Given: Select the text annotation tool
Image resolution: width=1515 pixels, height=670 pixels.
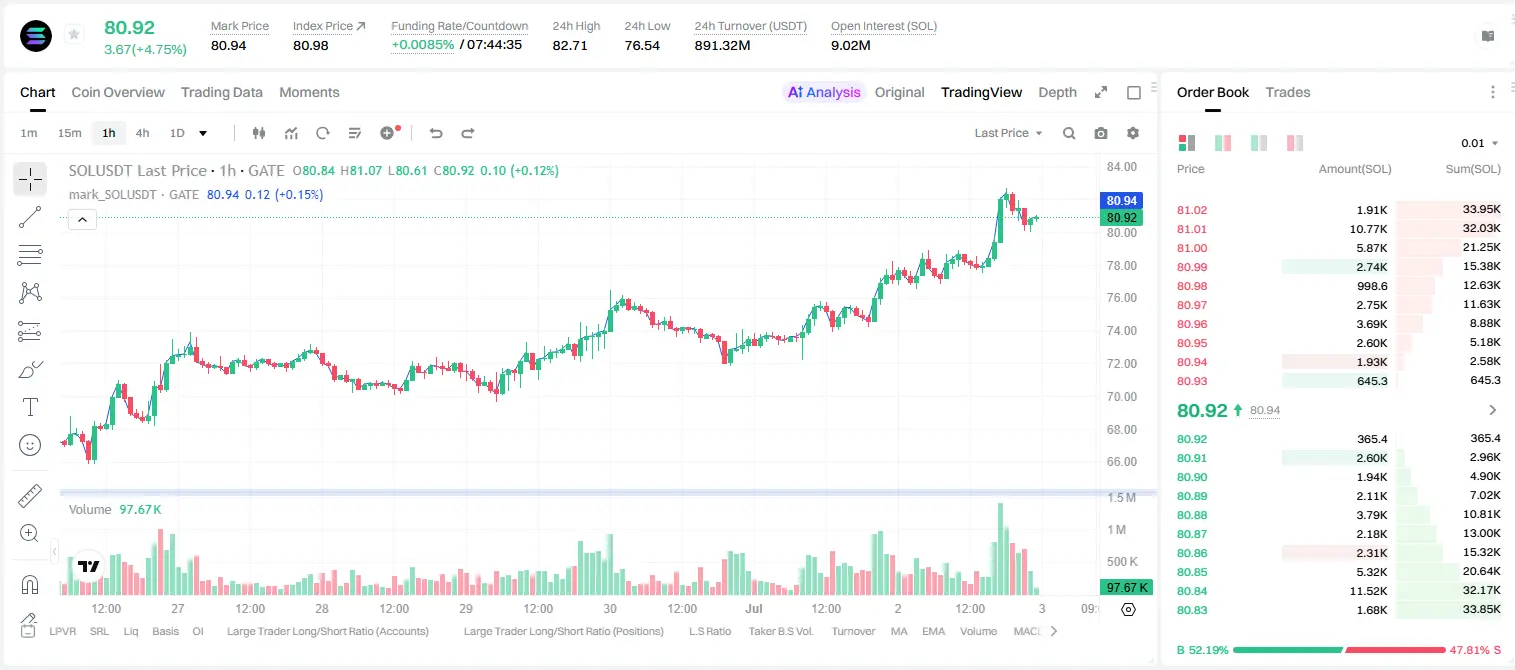Looking at the screenshot, I should (x=30, y=407).
